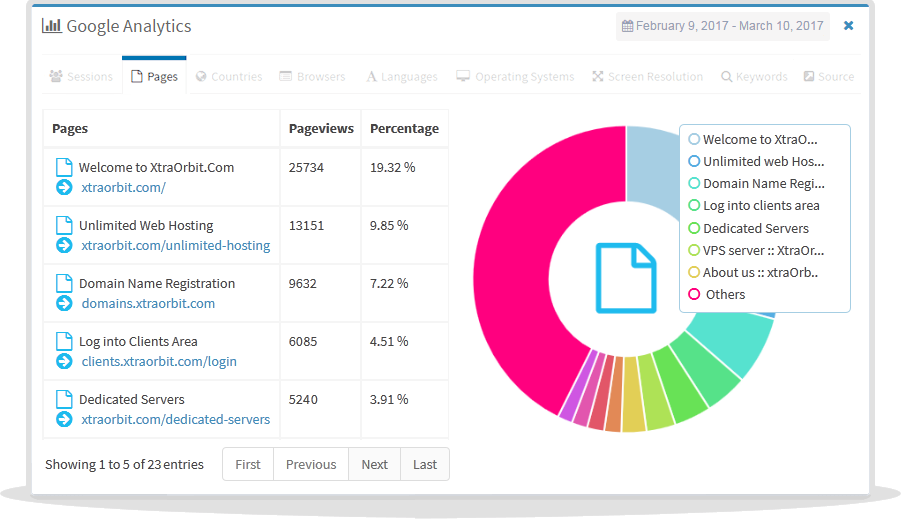Viewport: 902px width, 521px height.
Task: Select percentage value 4.51 %
Action: 389,342
